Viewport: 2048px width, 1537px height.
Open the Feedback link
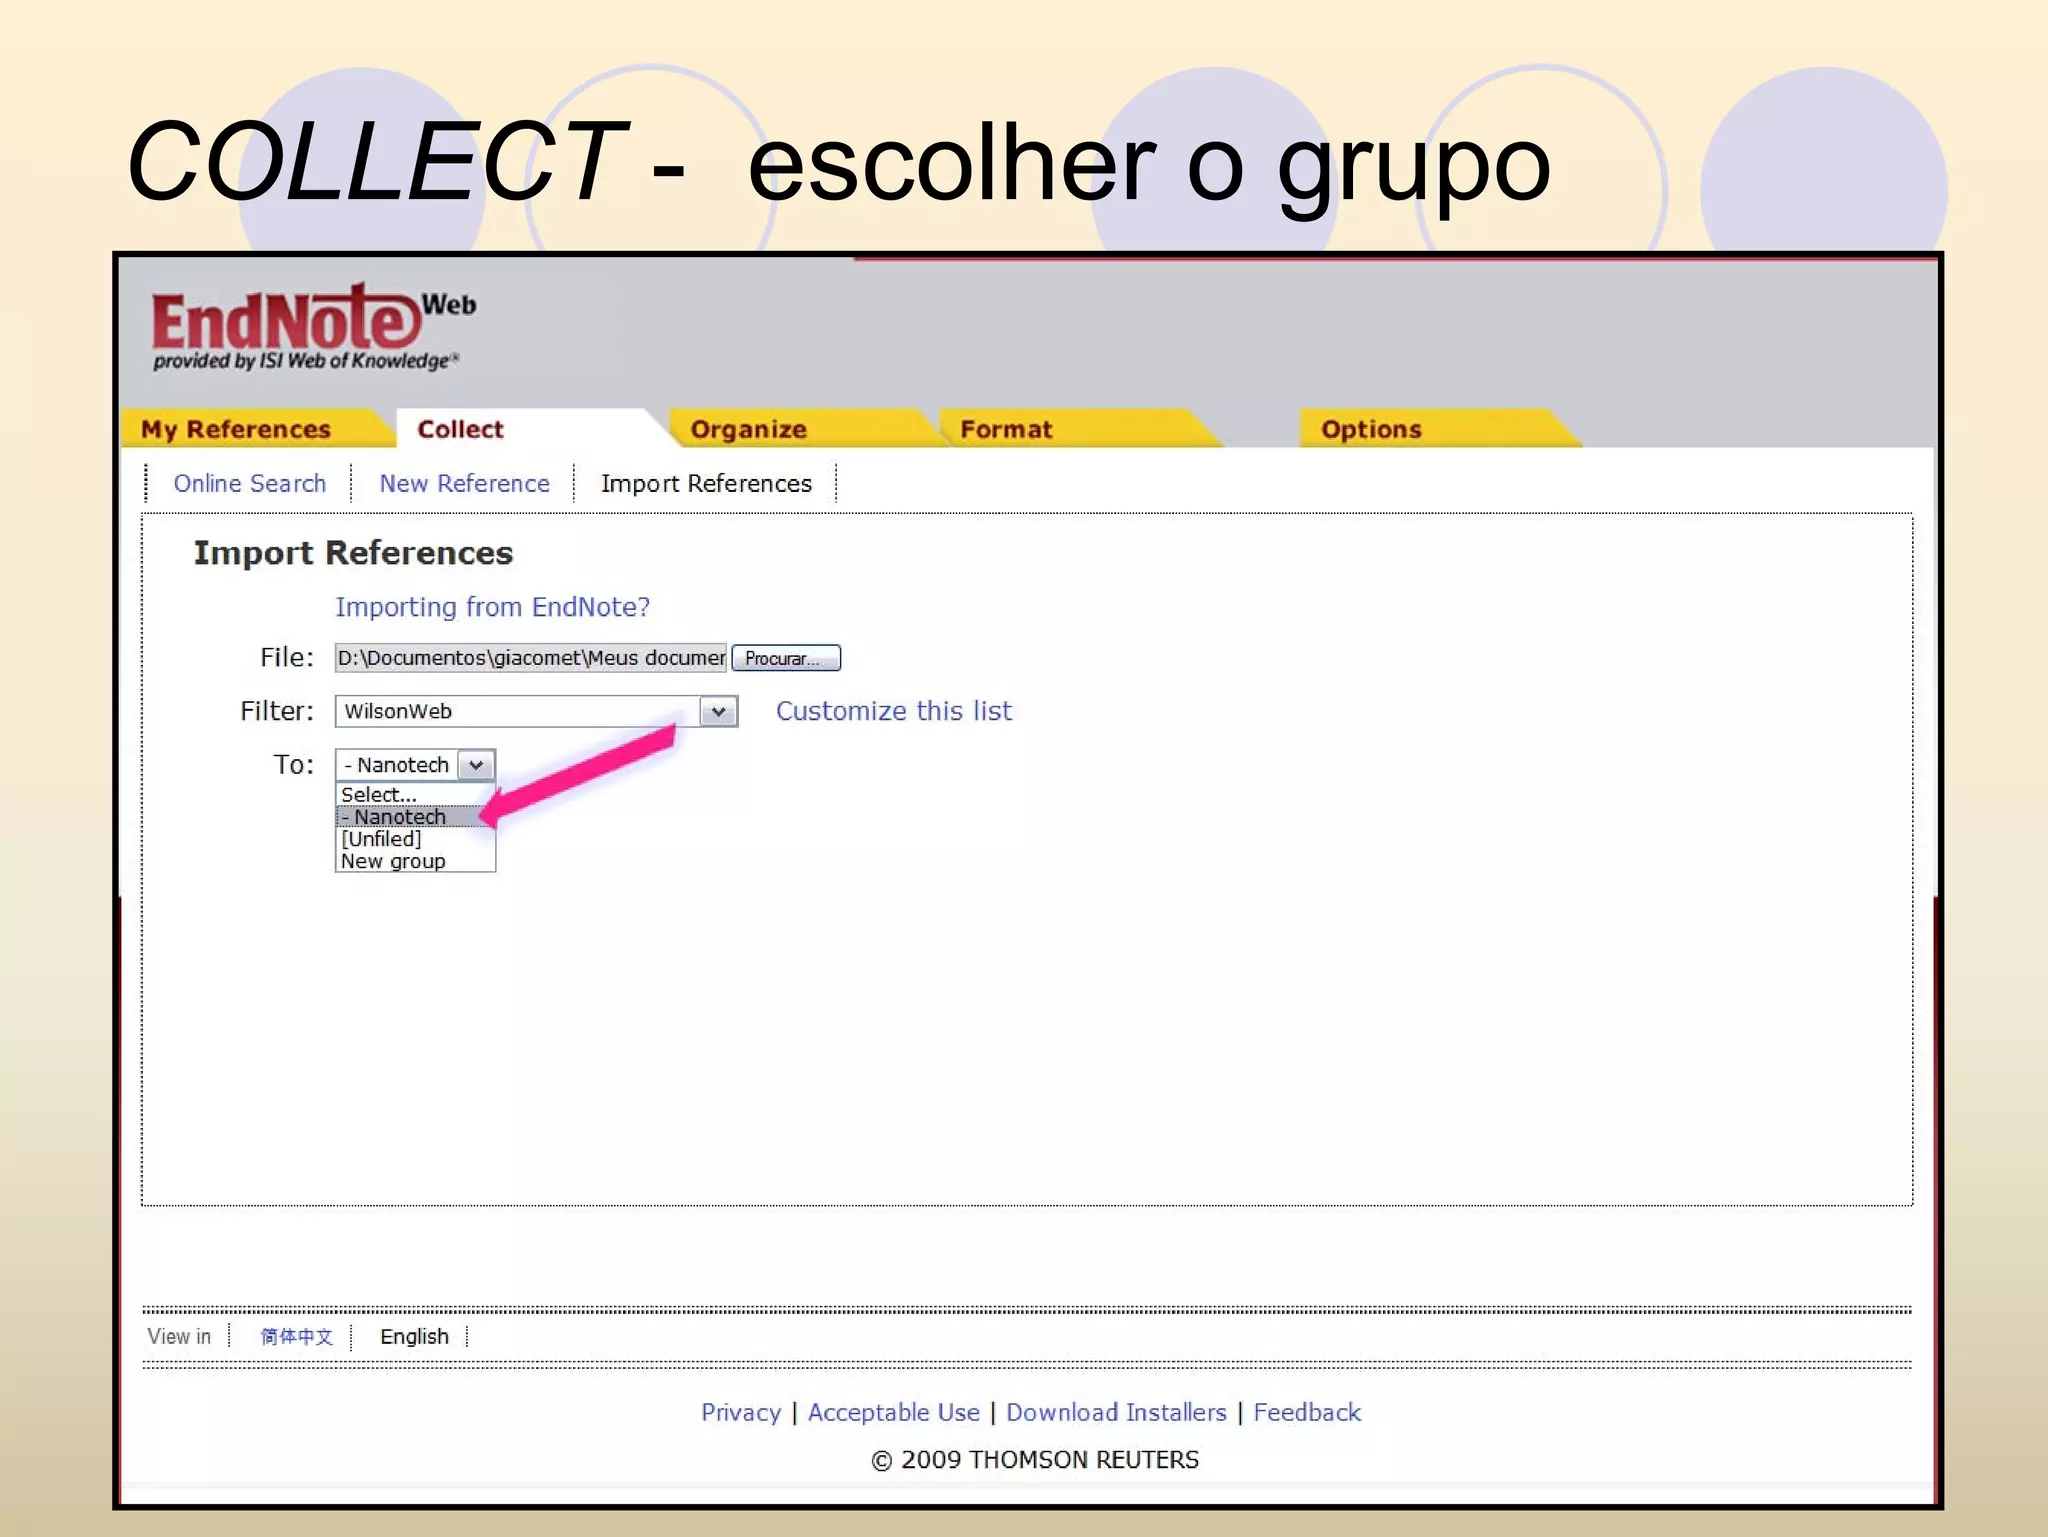pyautogui.click(x=1307, y=1413)
